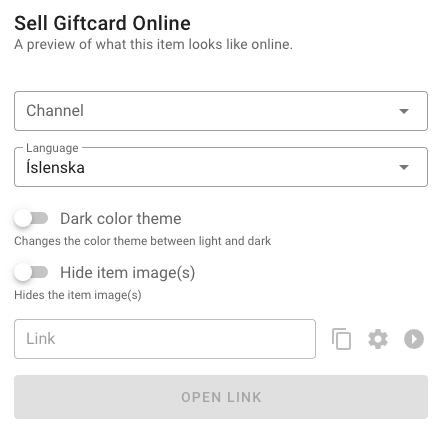Click the circular play icon beside Link
The height and width of the screenshot is (435, 444).
click(x=414, y=339)
